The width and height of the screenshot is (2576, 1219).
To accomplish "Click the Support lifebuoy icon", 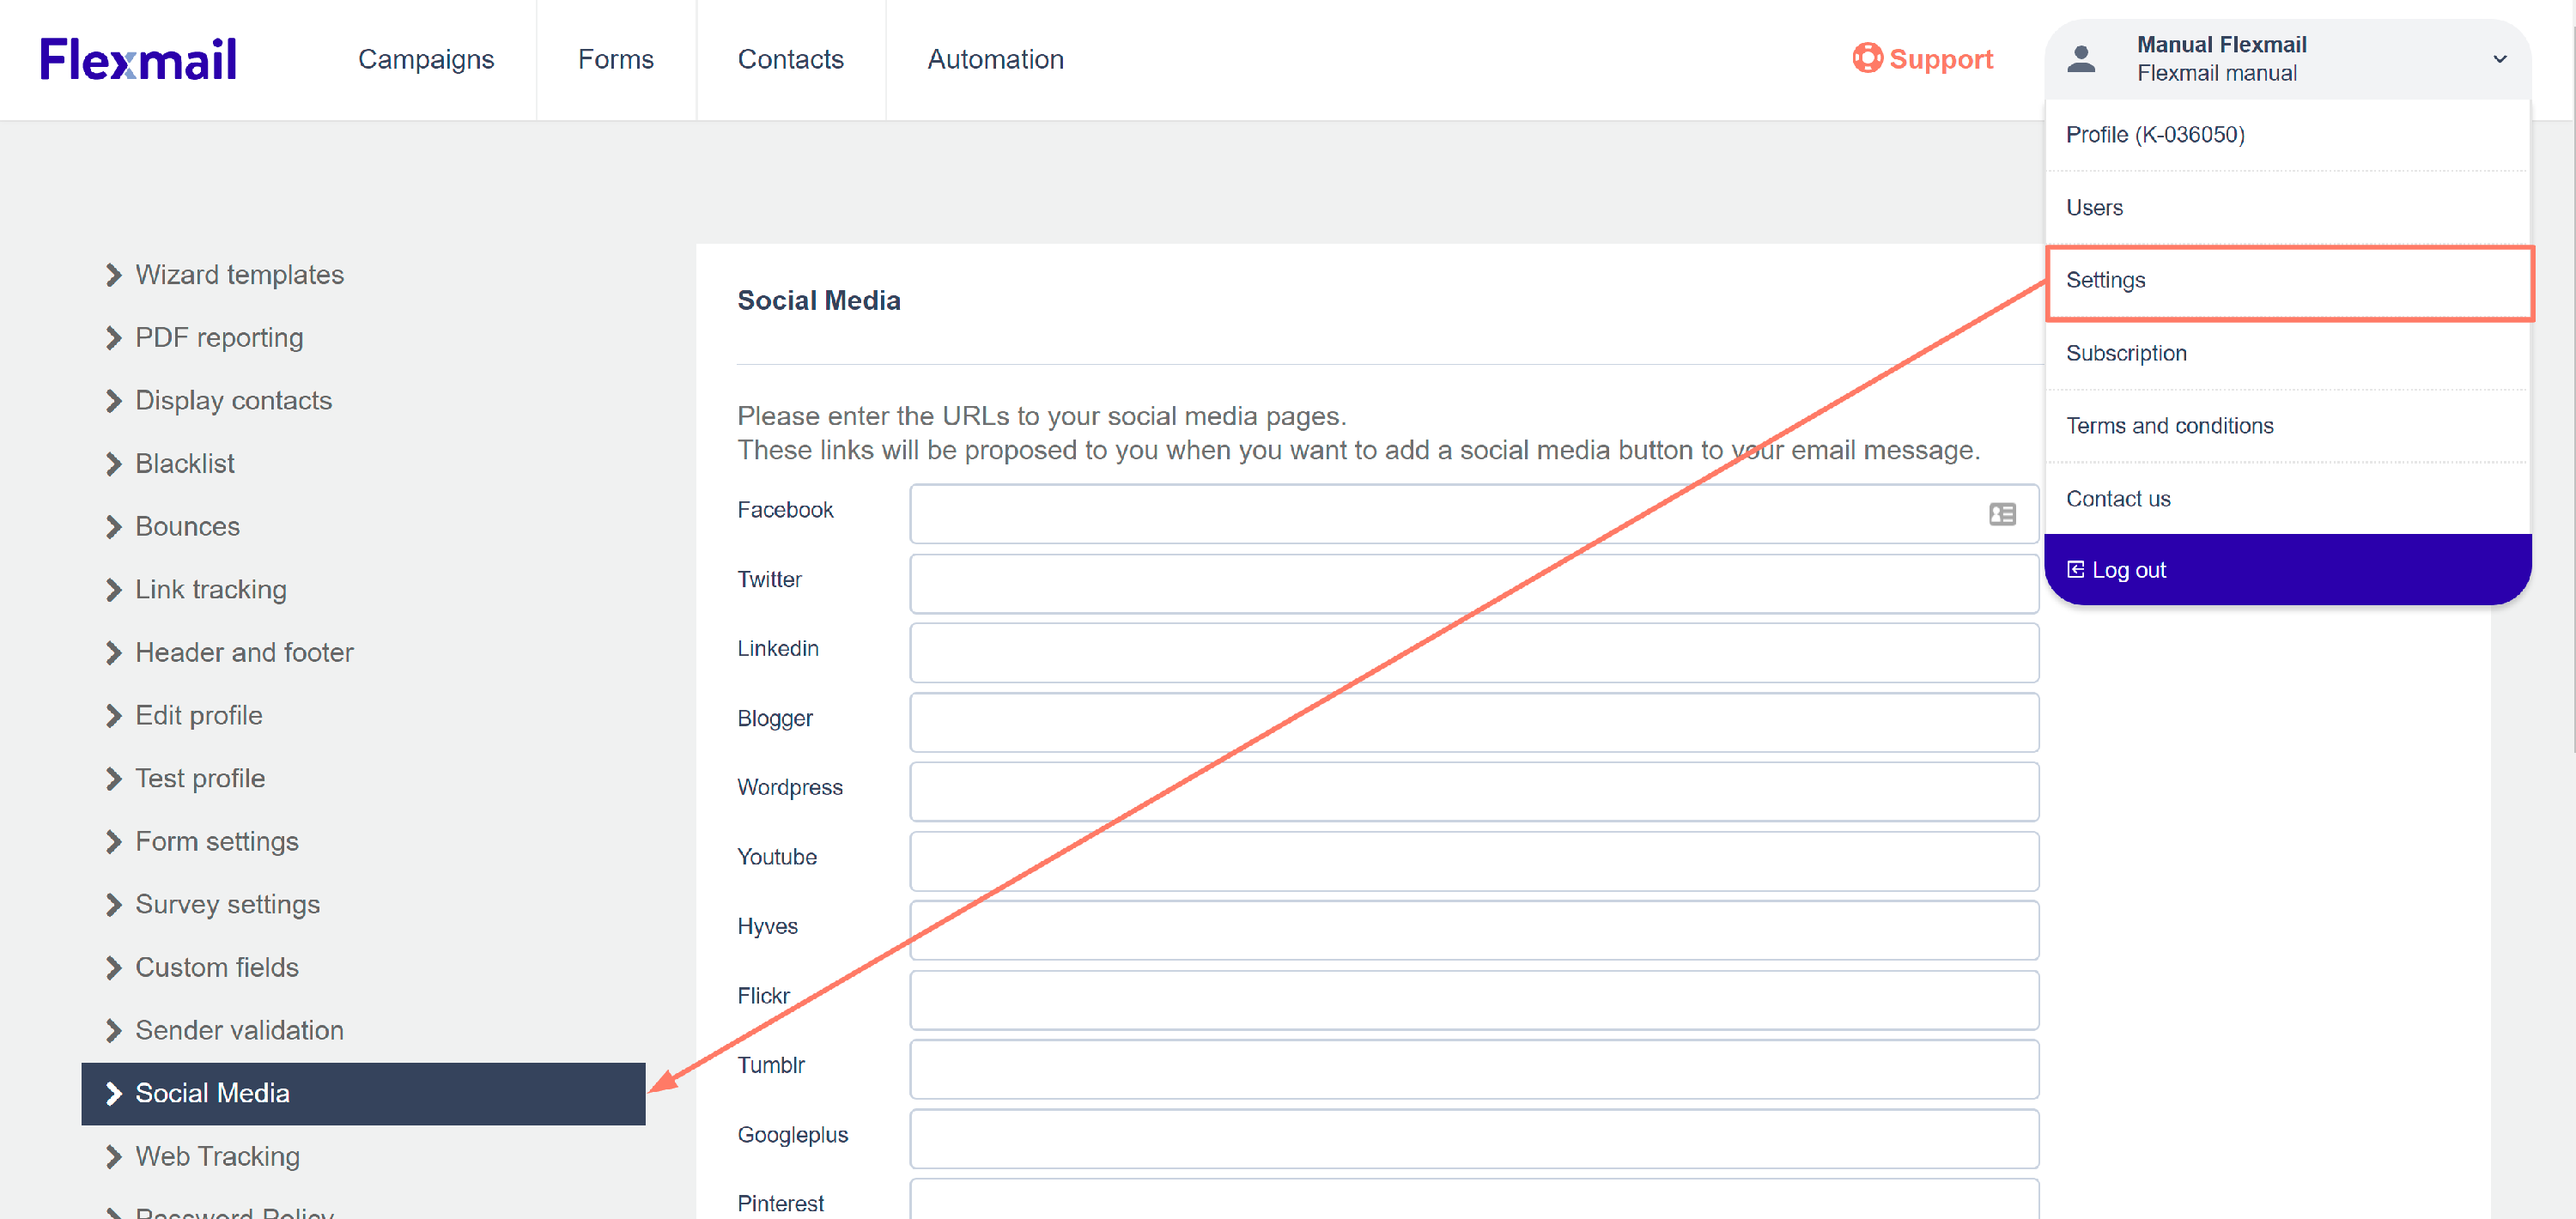I will tap(1866, 58).
